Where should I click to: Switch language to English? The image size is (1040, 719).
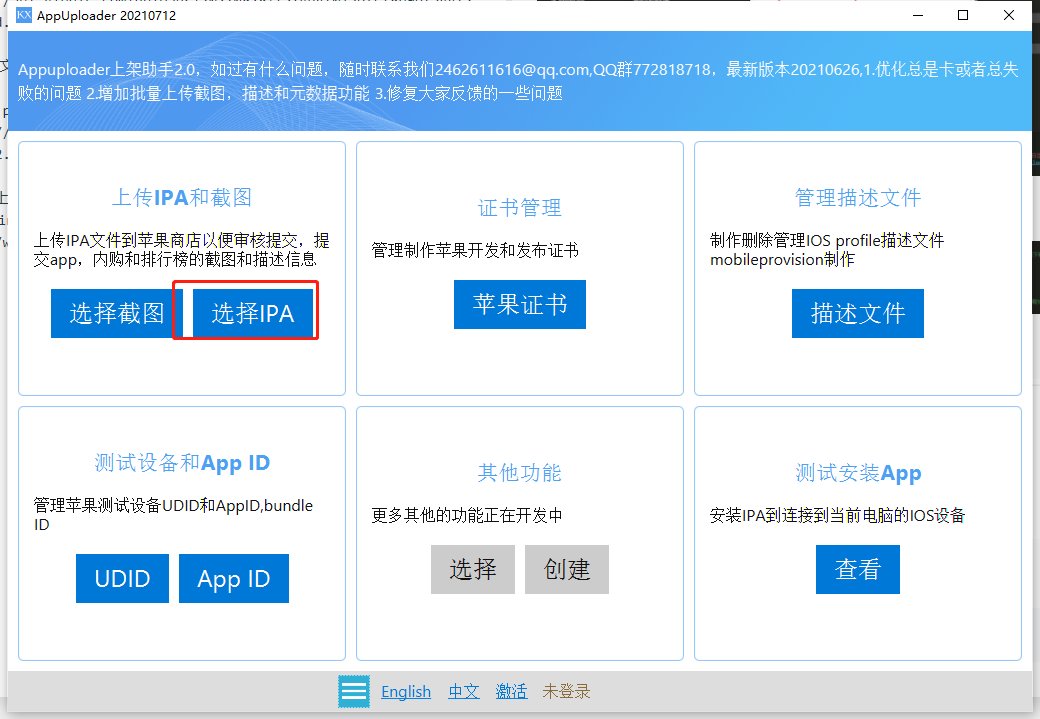pyautogui.click(x=406, y=692)
